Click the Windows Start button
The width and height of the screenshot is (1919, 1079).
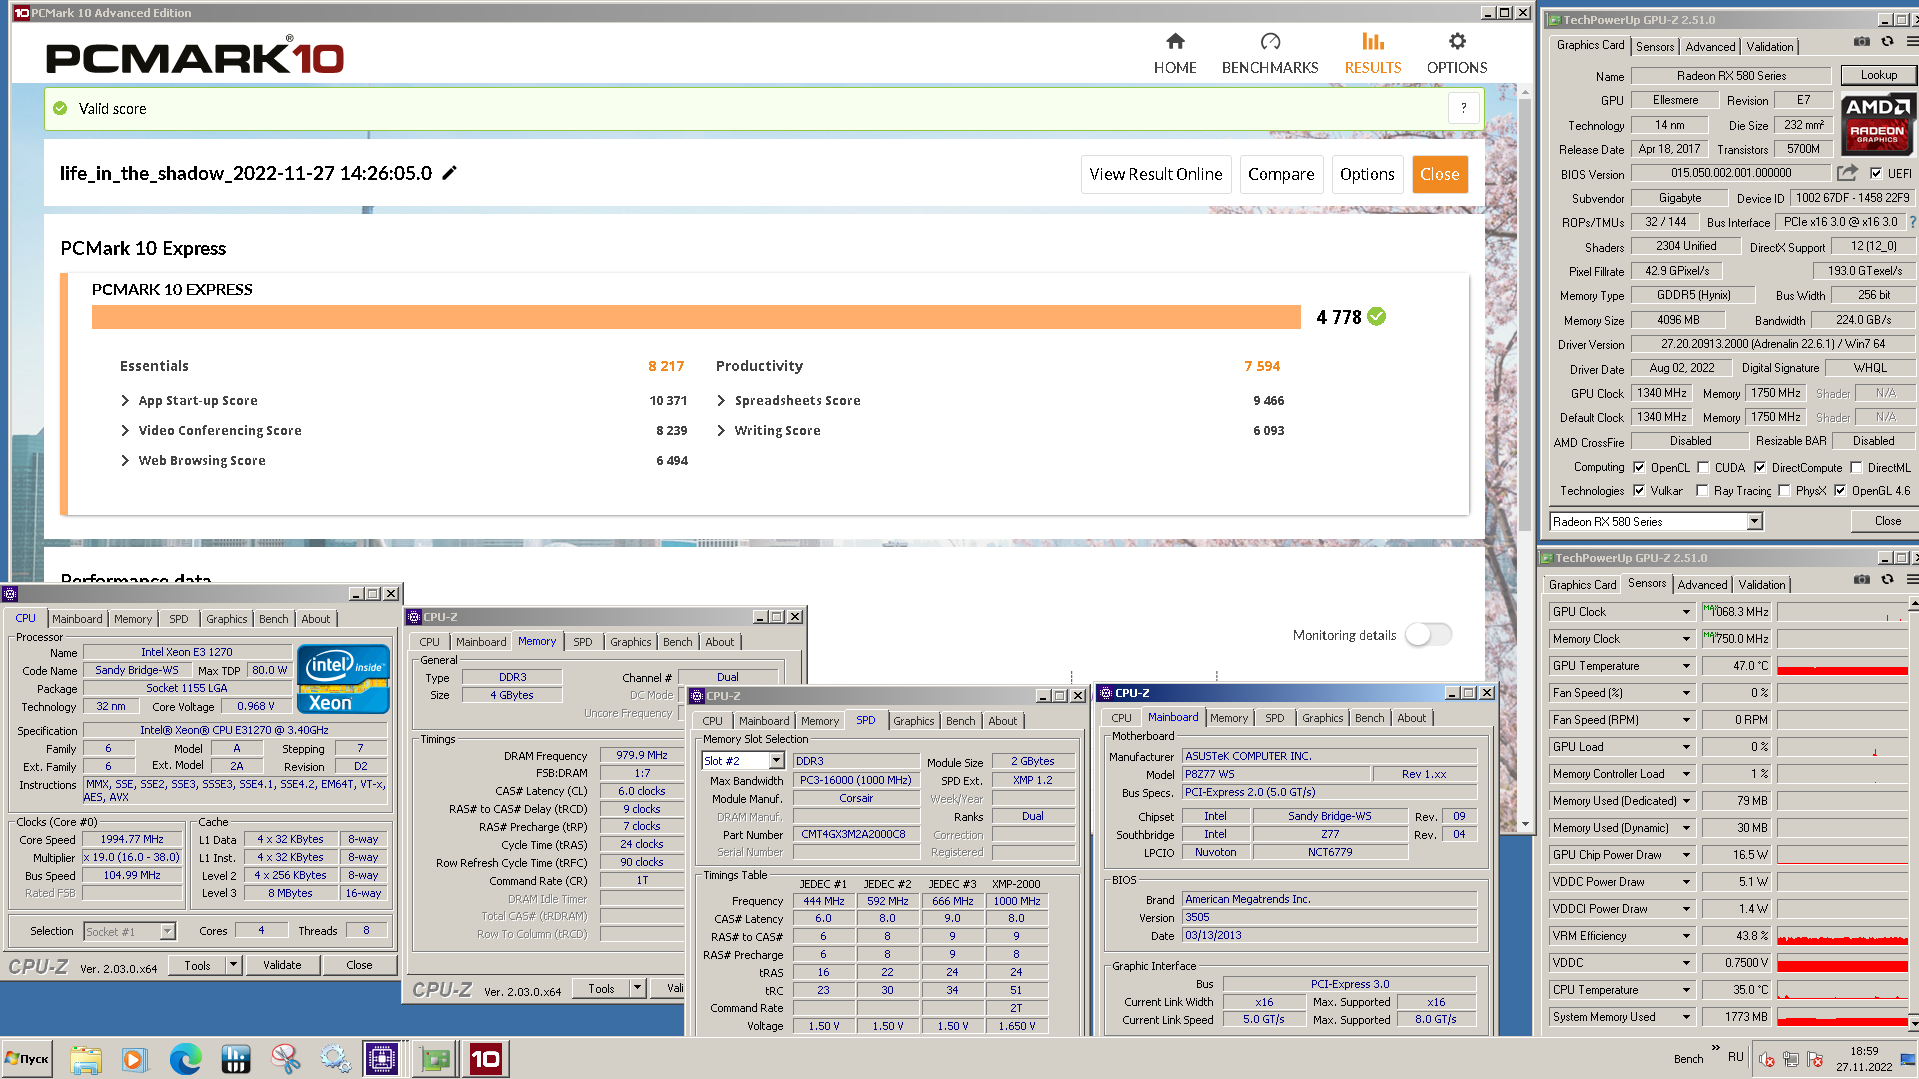coord(28,1059)
